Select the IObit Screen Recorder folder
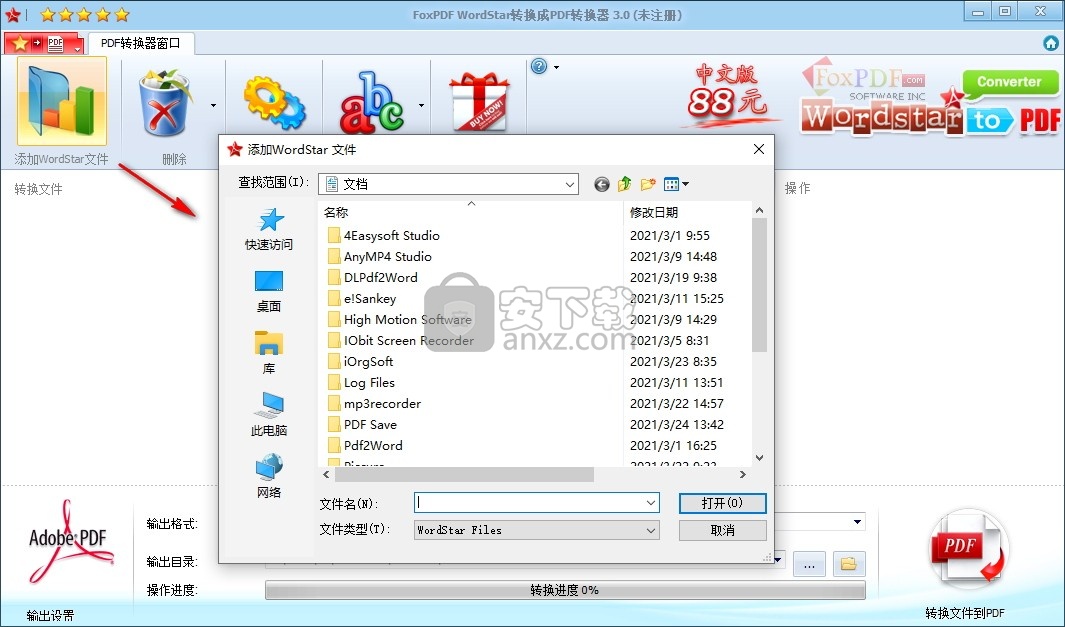 (x=401, y=341)
